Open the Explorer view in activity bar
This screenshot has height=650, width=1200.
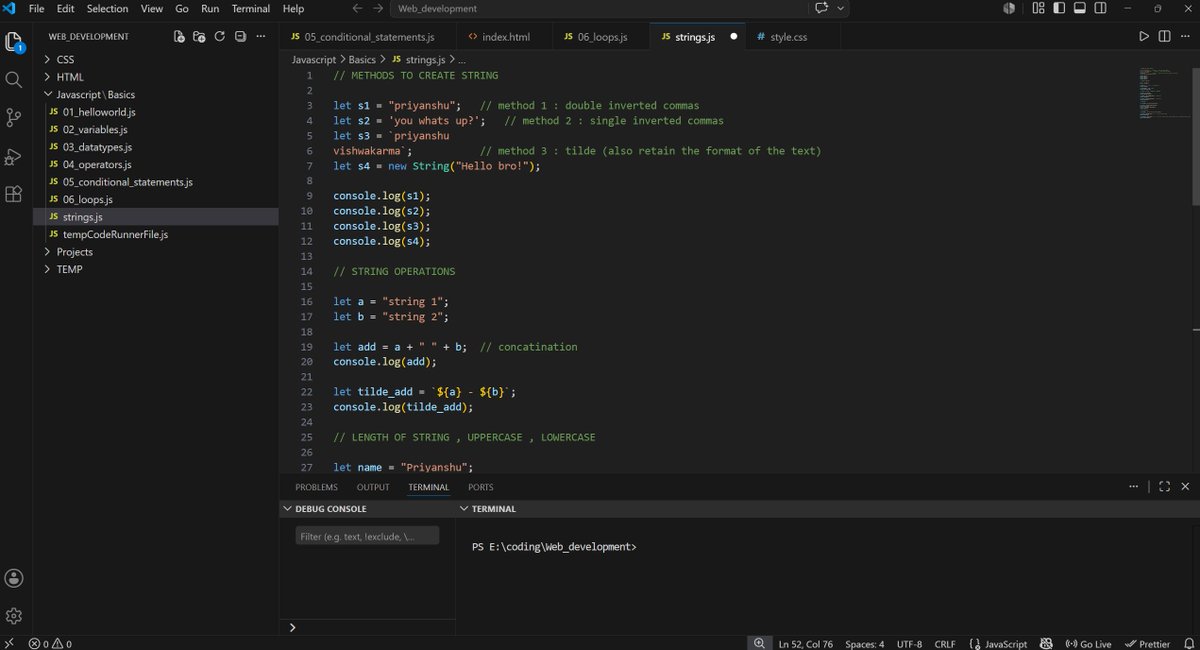pyautogui.click(x=14, y=42)
